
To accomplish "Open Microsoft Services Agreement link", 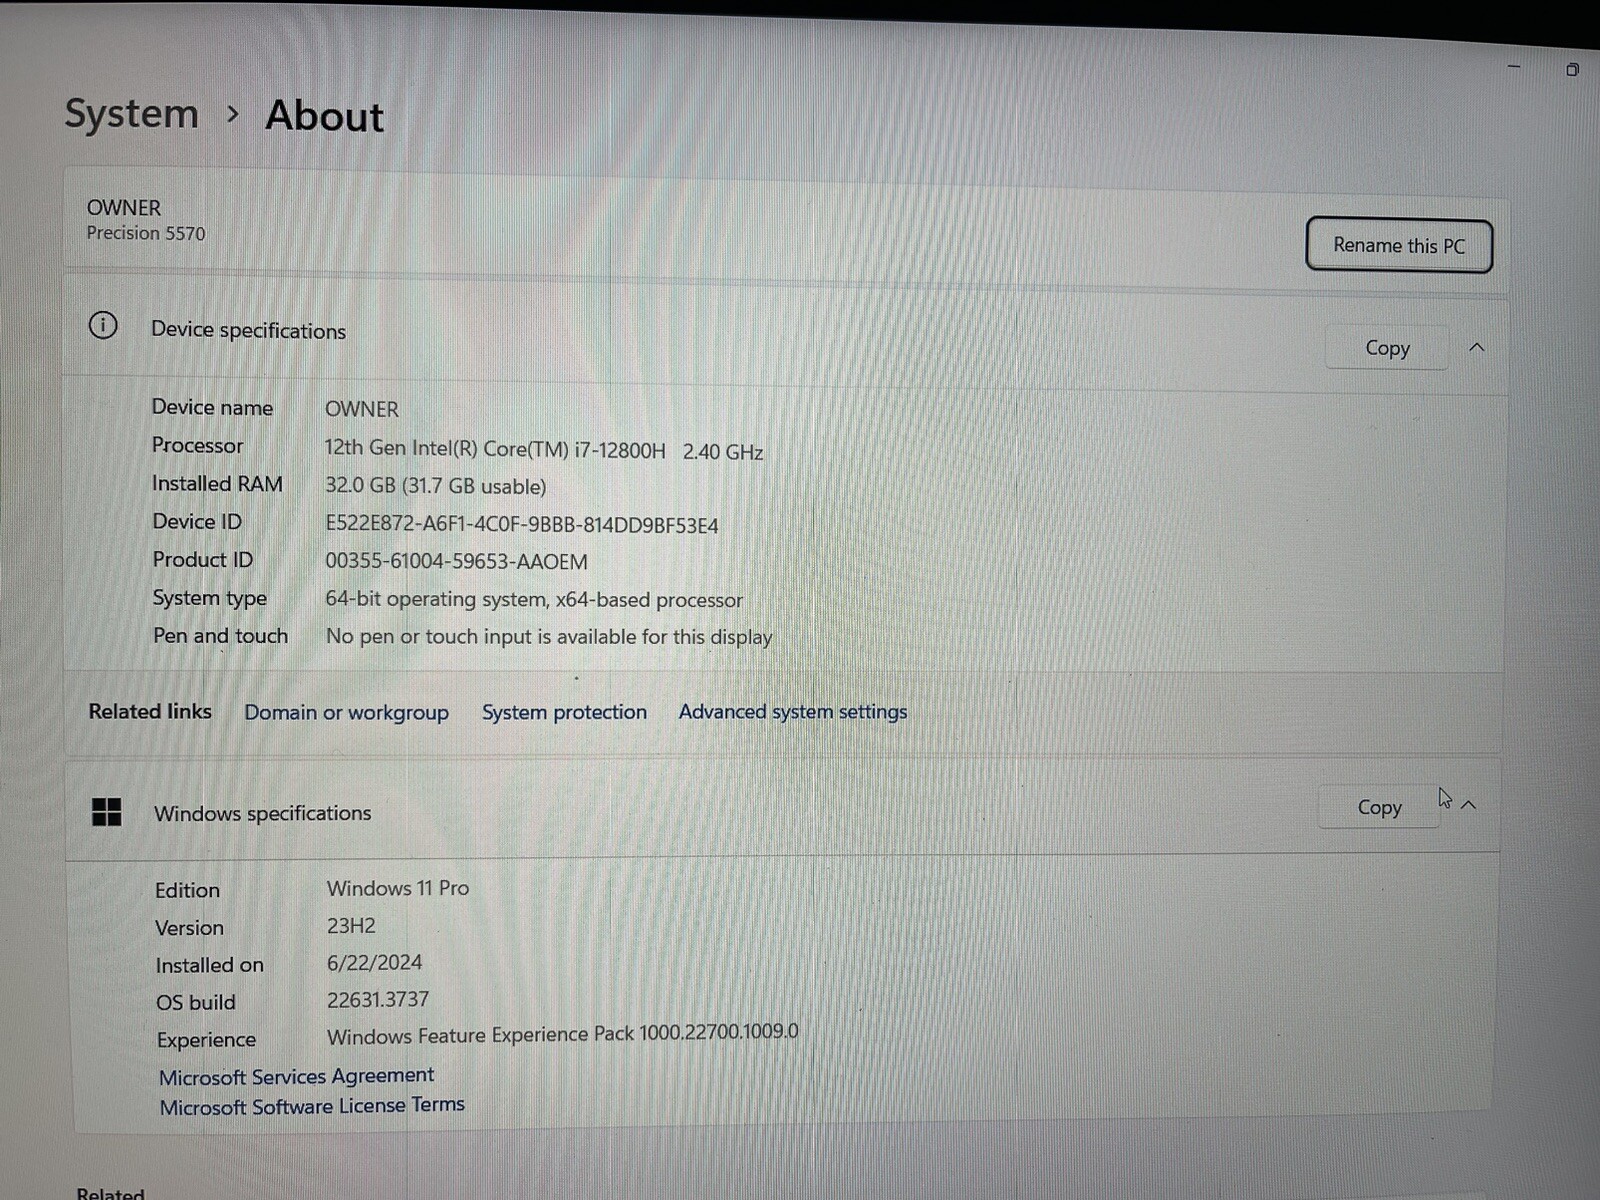I will [296, 1076].
